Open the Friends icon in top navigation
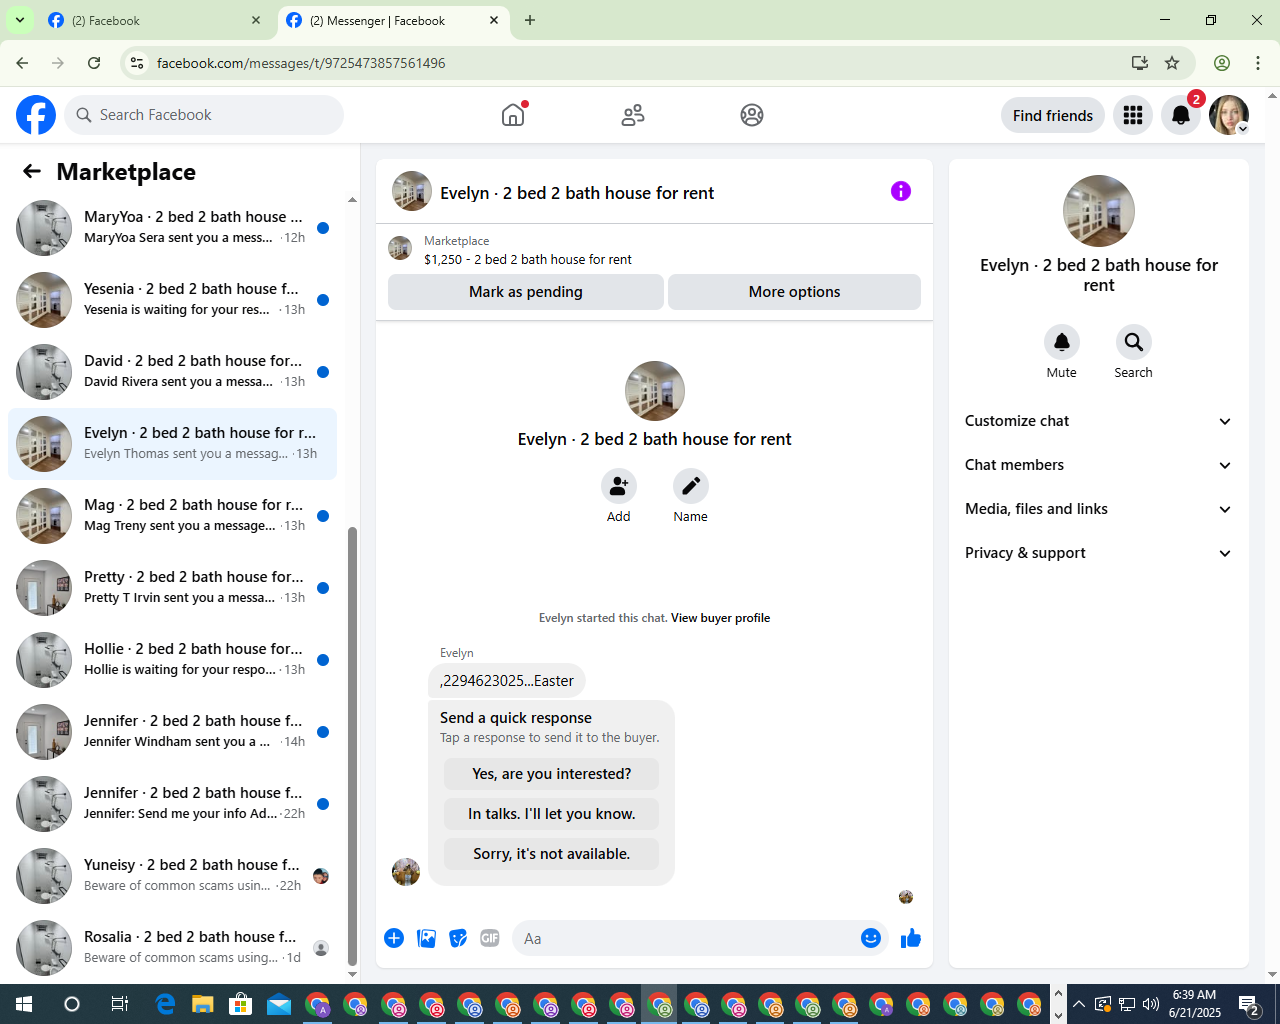1280x1024 pixels. click(x=633, y=115)
